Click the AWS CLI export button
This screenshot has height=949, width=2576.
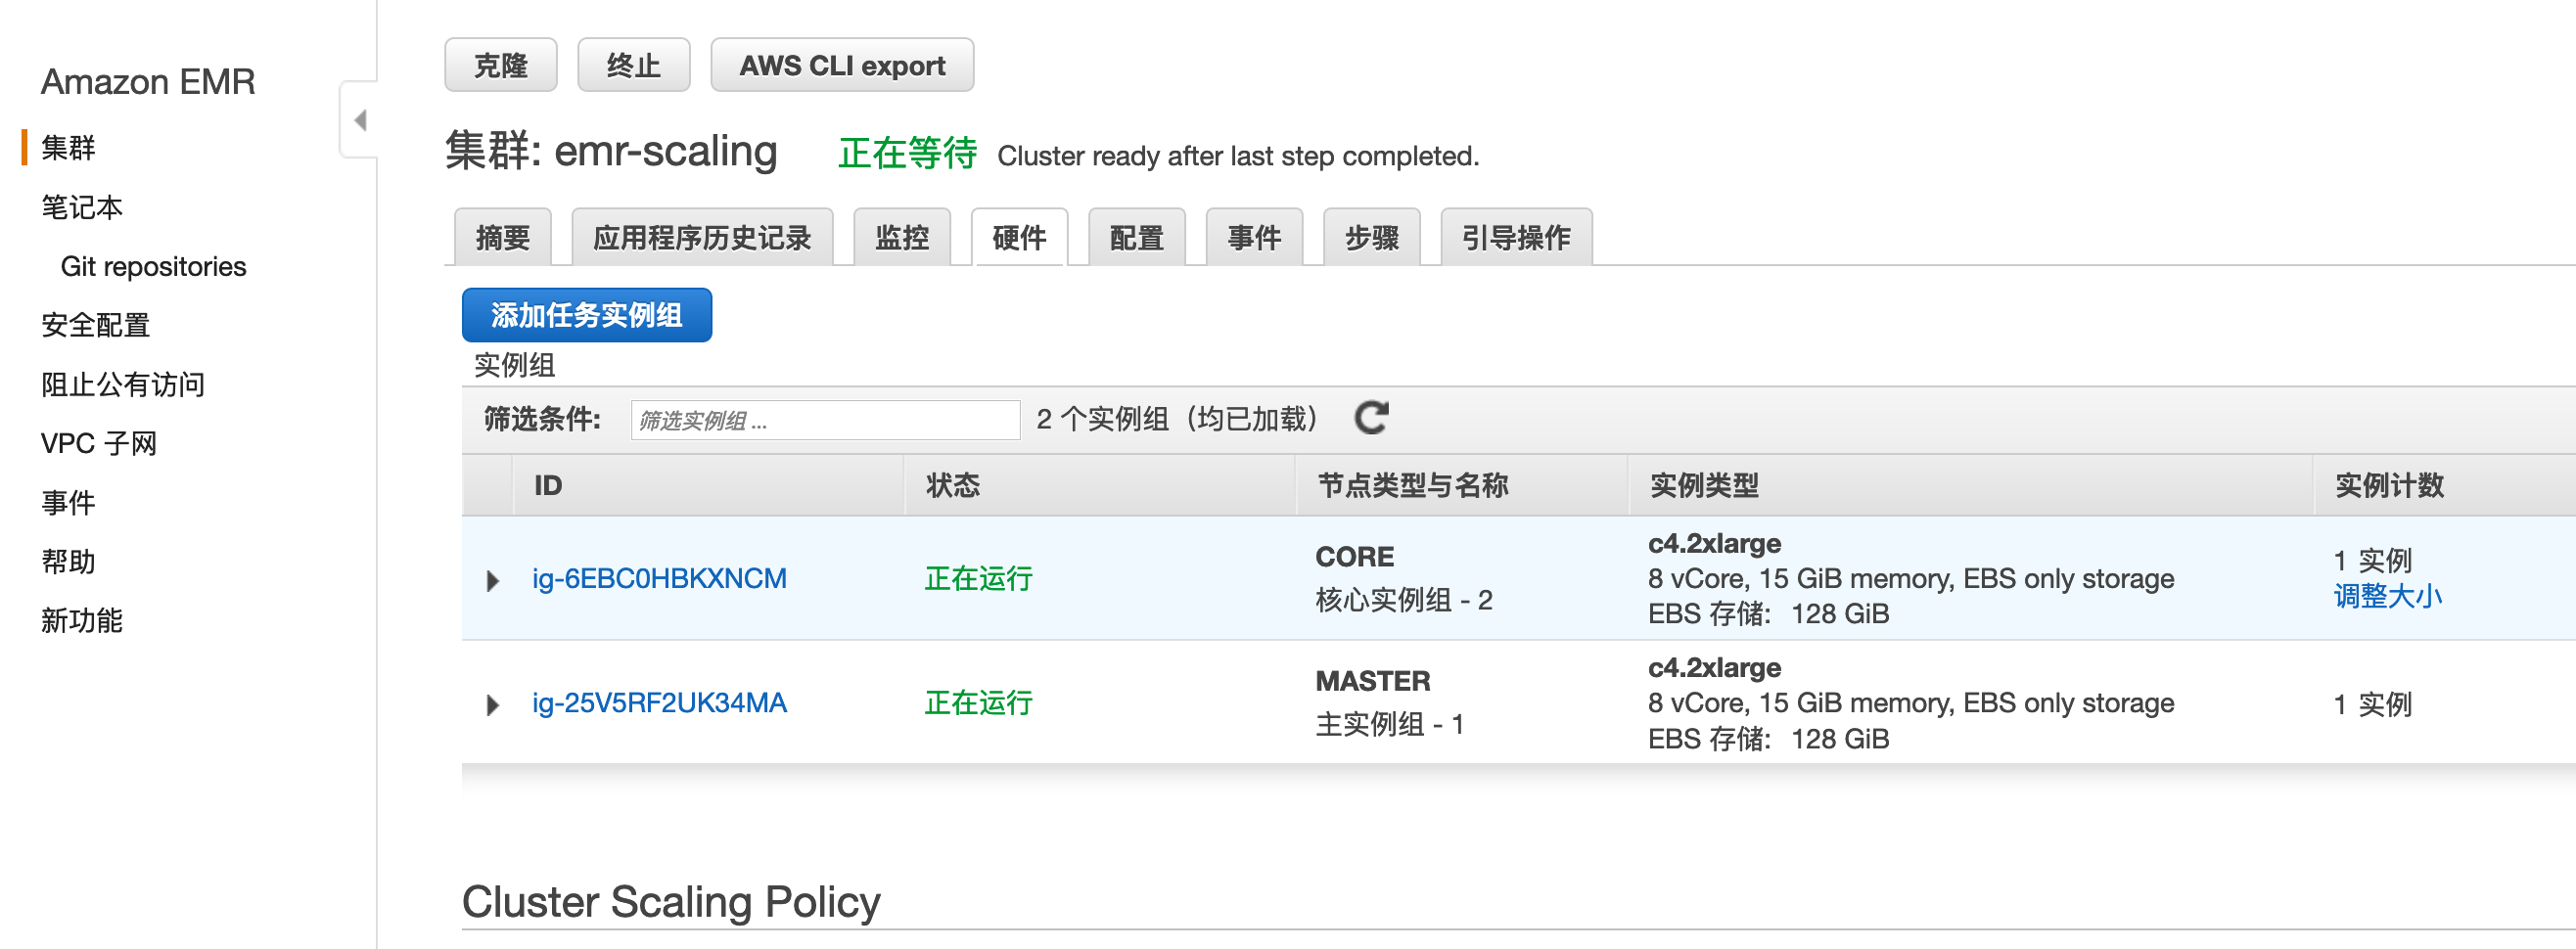pos(841,66)
